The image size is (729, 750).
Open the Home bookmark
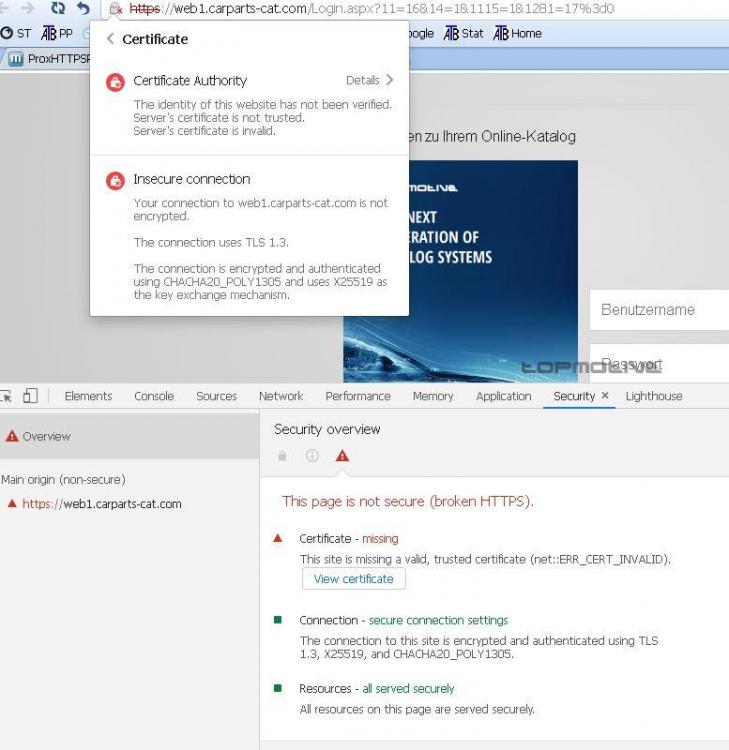tap(518, 33)
